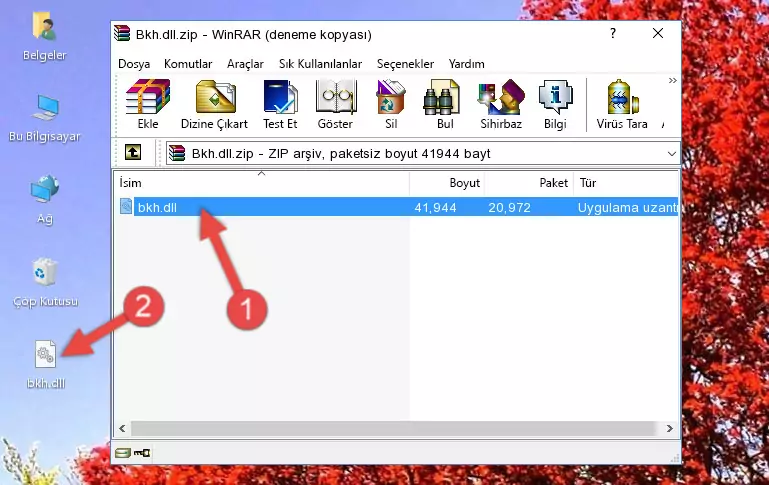Click the 20,972 packed size value

(x=509, y=207)
